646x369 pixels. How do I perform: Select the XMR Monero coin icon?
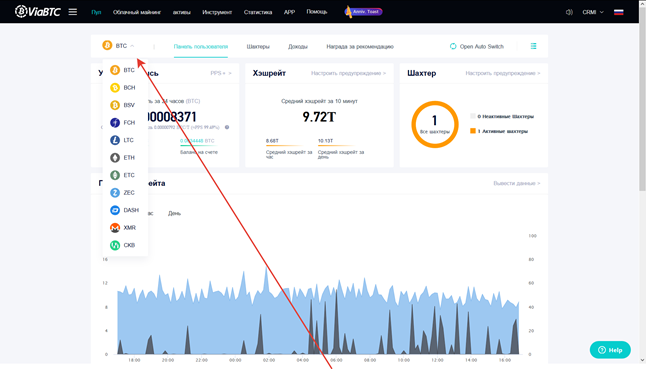click(x=115, y=228)
